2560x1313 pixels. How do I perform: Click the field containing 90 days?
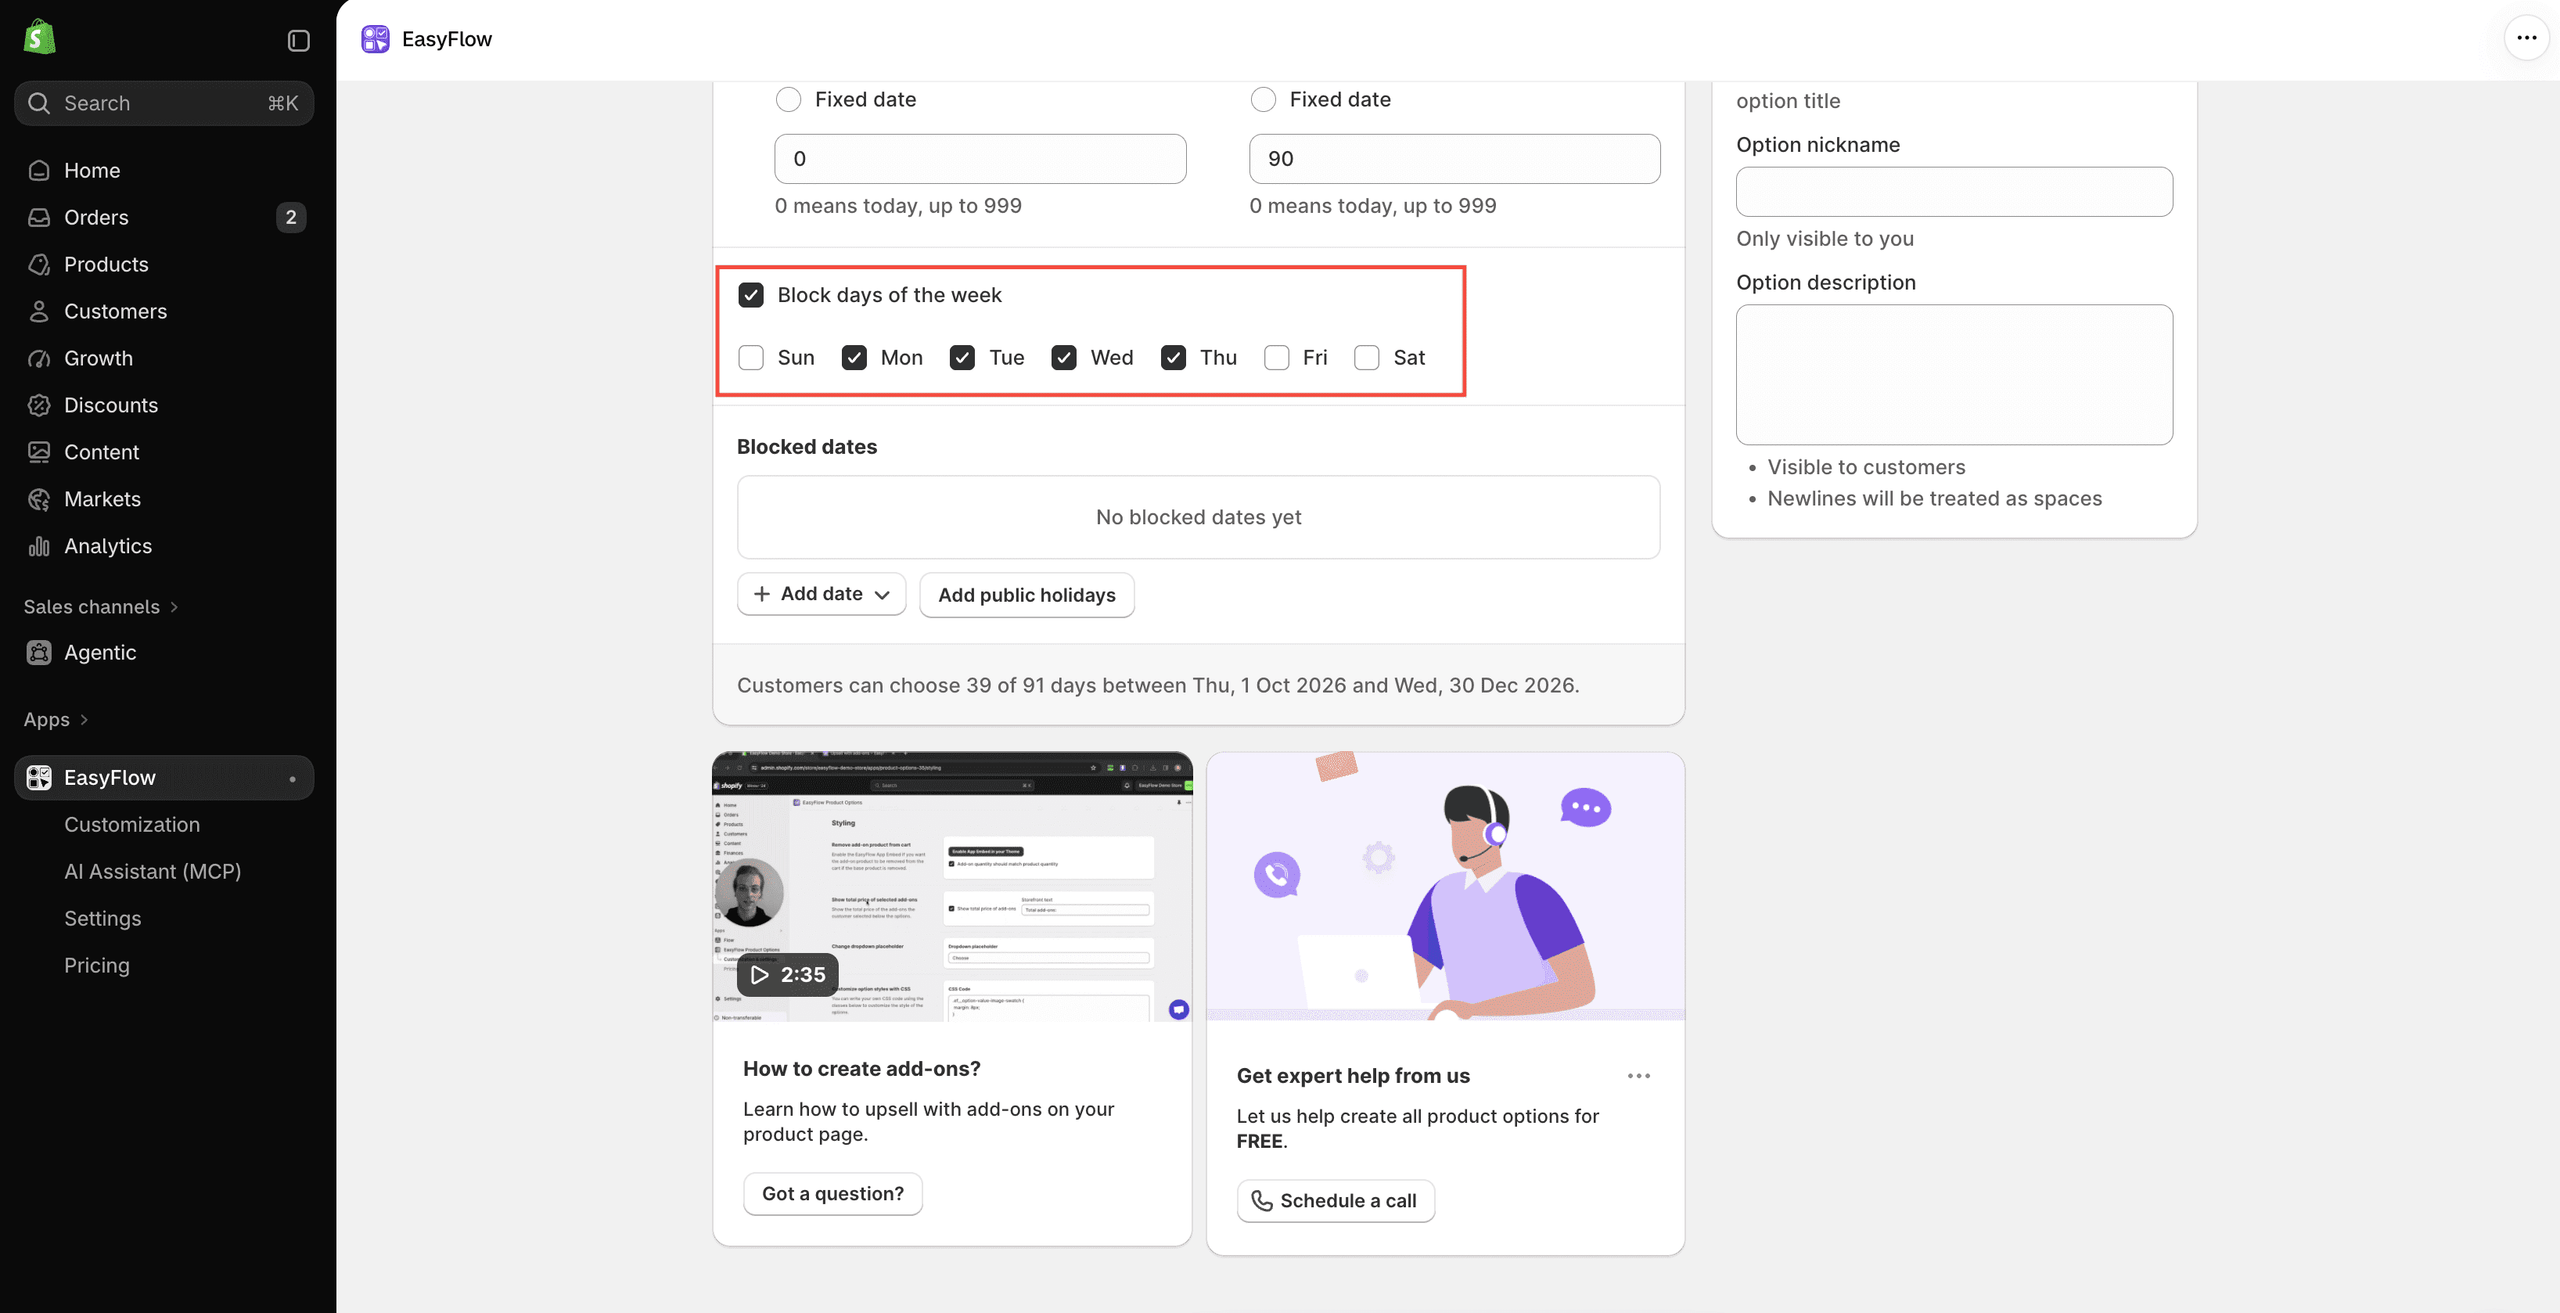[x=1454, y=159]
